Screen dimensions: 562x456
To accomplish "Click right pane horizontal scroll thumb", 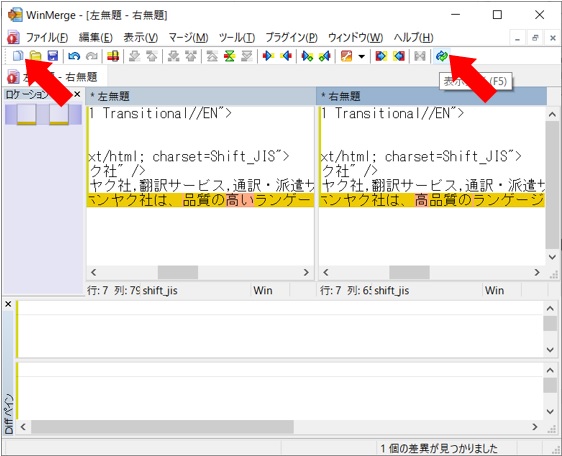I will point(409,272).
